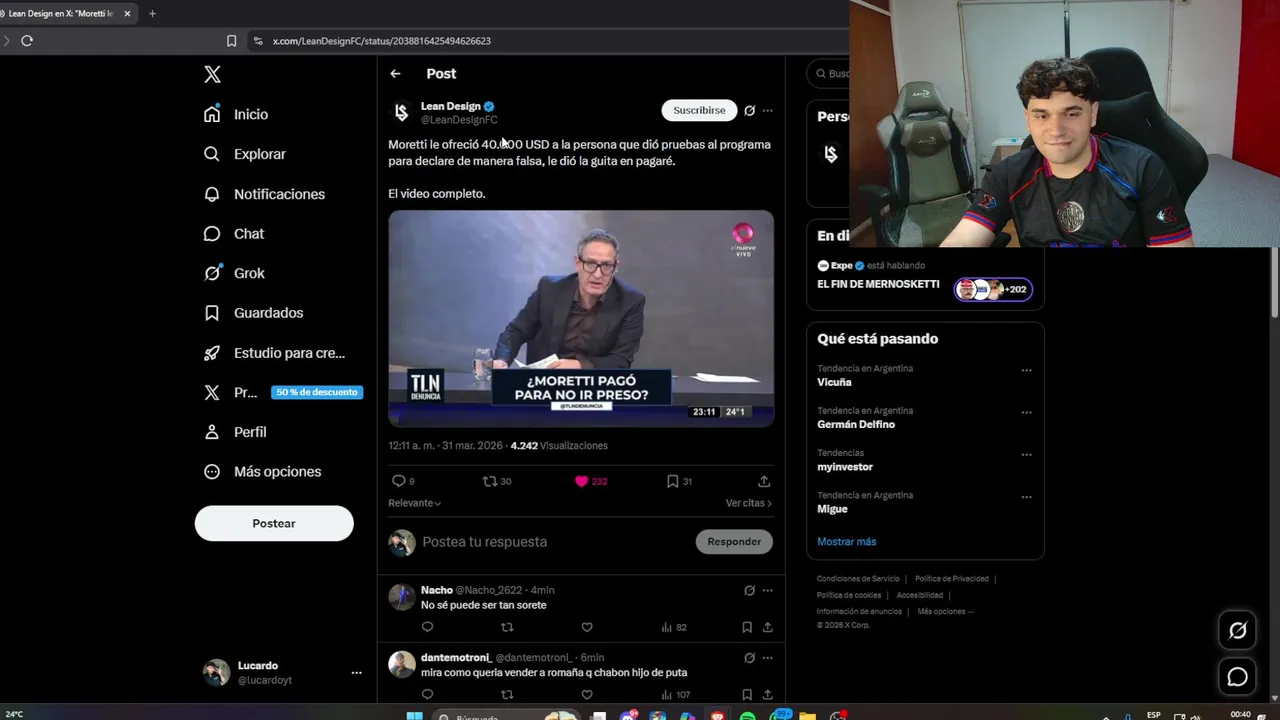The width and height of the screenshot is (1280, 720).
Task: Repost dantemotroni_'s comment
Action: click(507, 694)
